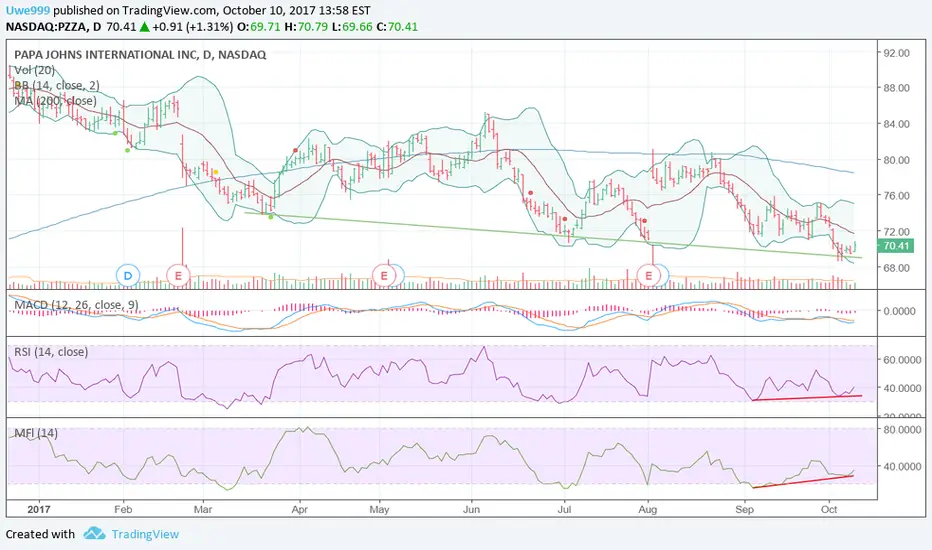Click the 72.00 price axis label
Screen dimensions: 932x550
pos(896,231)
